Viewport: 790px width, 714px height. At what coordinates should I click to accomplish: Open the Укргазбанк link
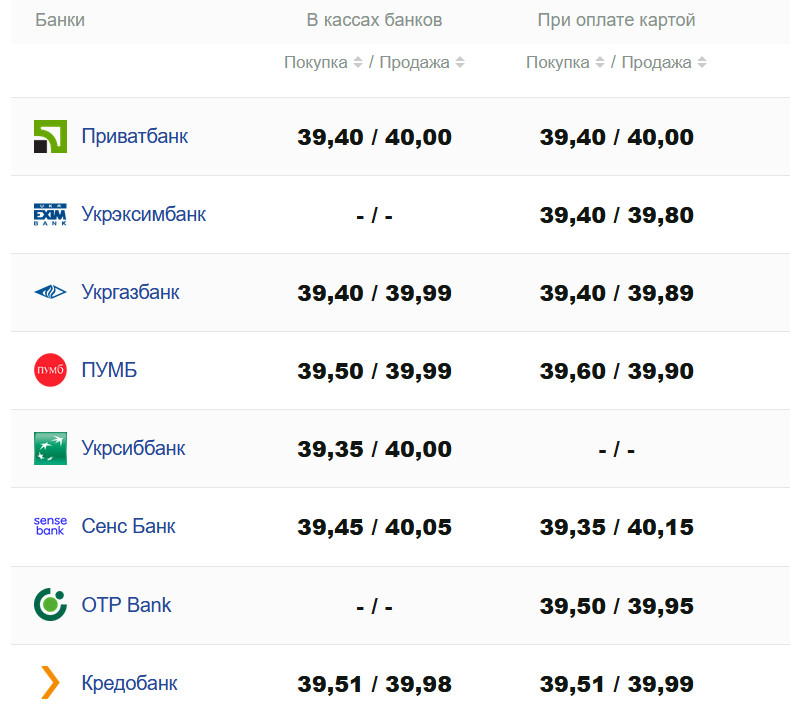click(130, 292)
